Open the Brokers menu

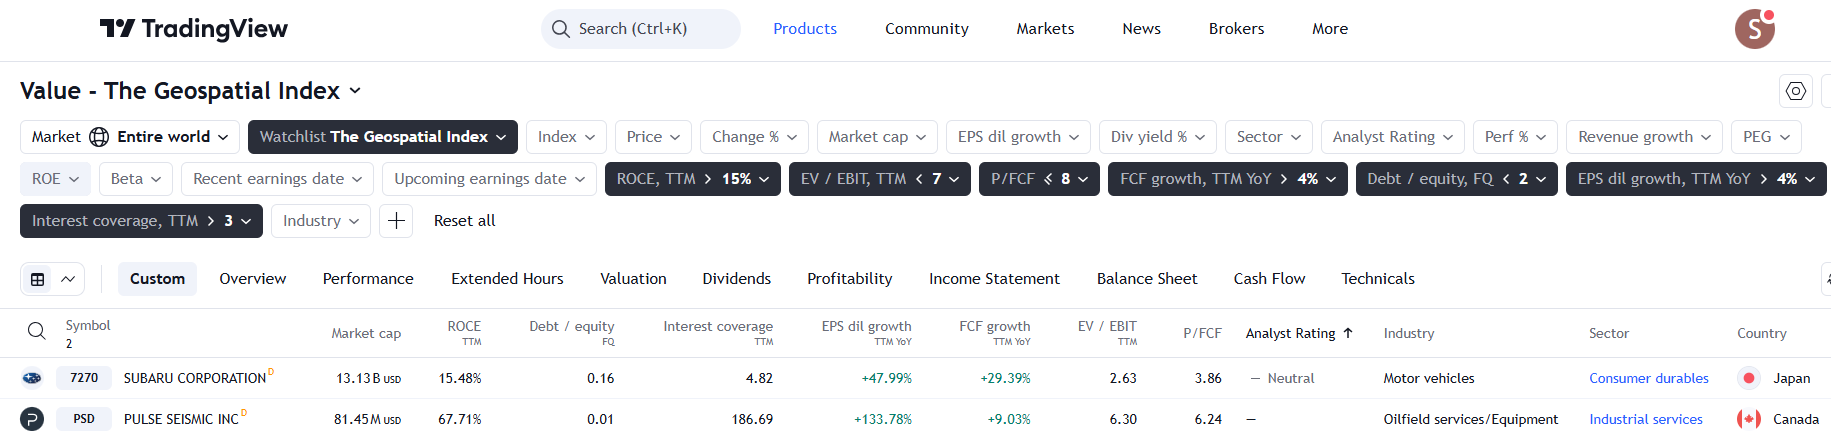(1236, 29)
